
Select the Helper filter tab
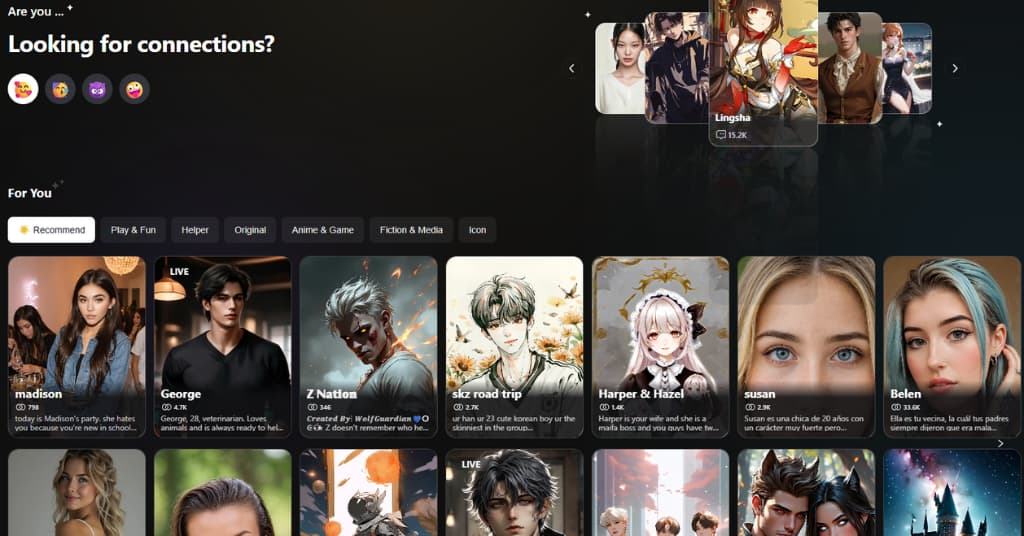point(195,230)
